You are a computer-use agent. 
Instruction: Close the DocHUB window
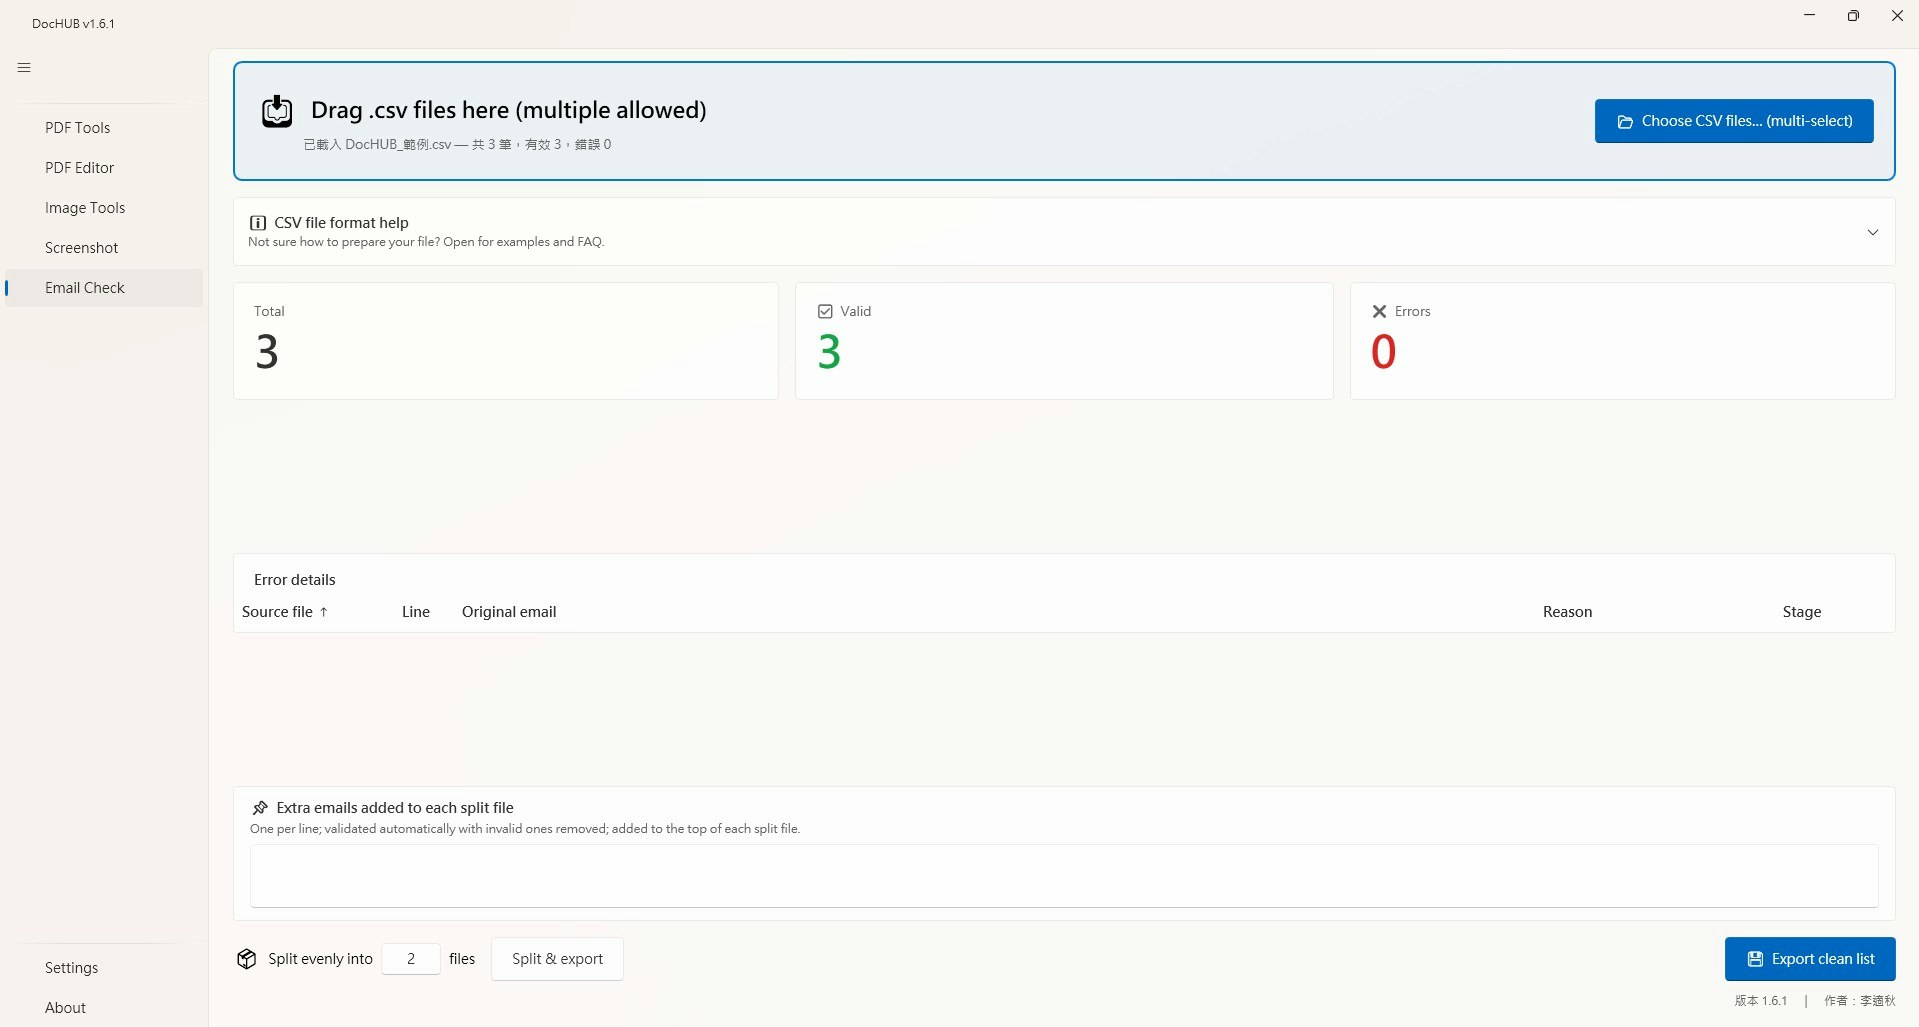click(1897, 15)
